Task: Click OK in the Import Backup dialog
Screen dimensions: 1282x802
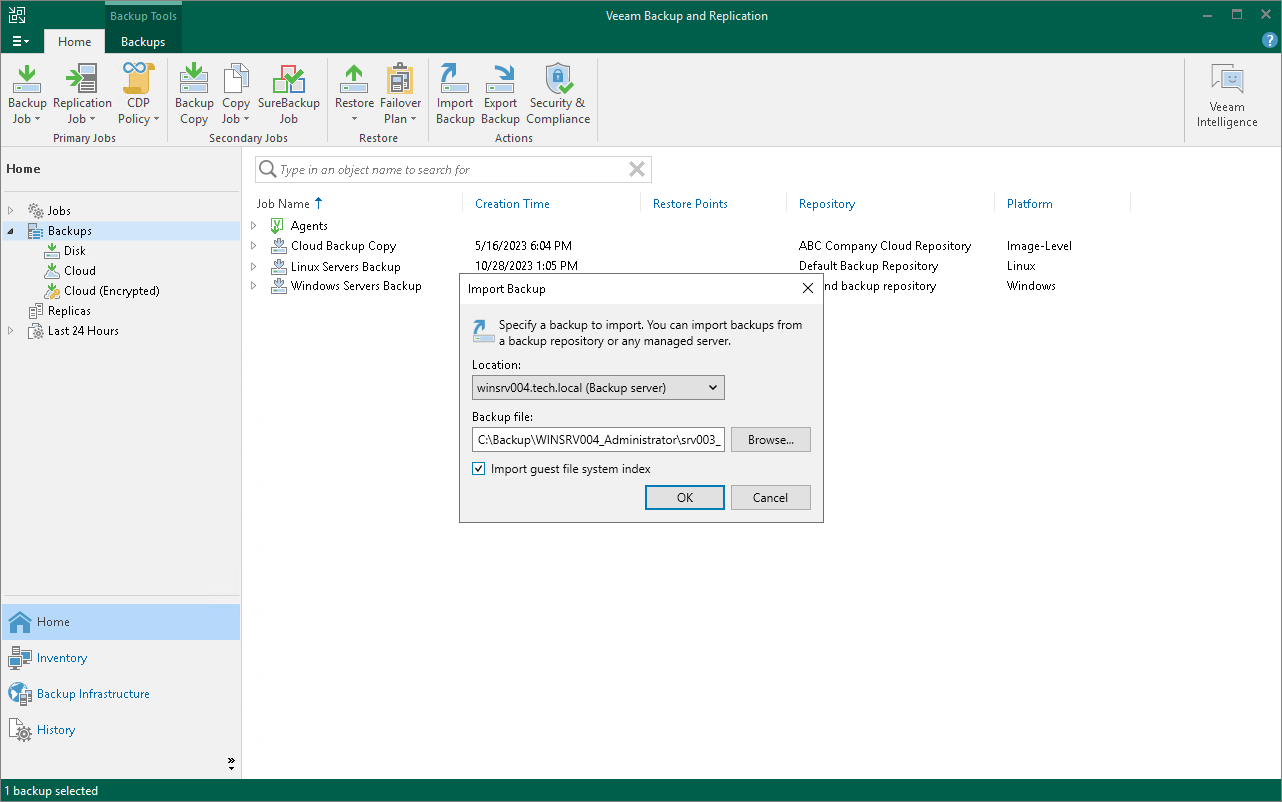Action: (x=684, y=497)
